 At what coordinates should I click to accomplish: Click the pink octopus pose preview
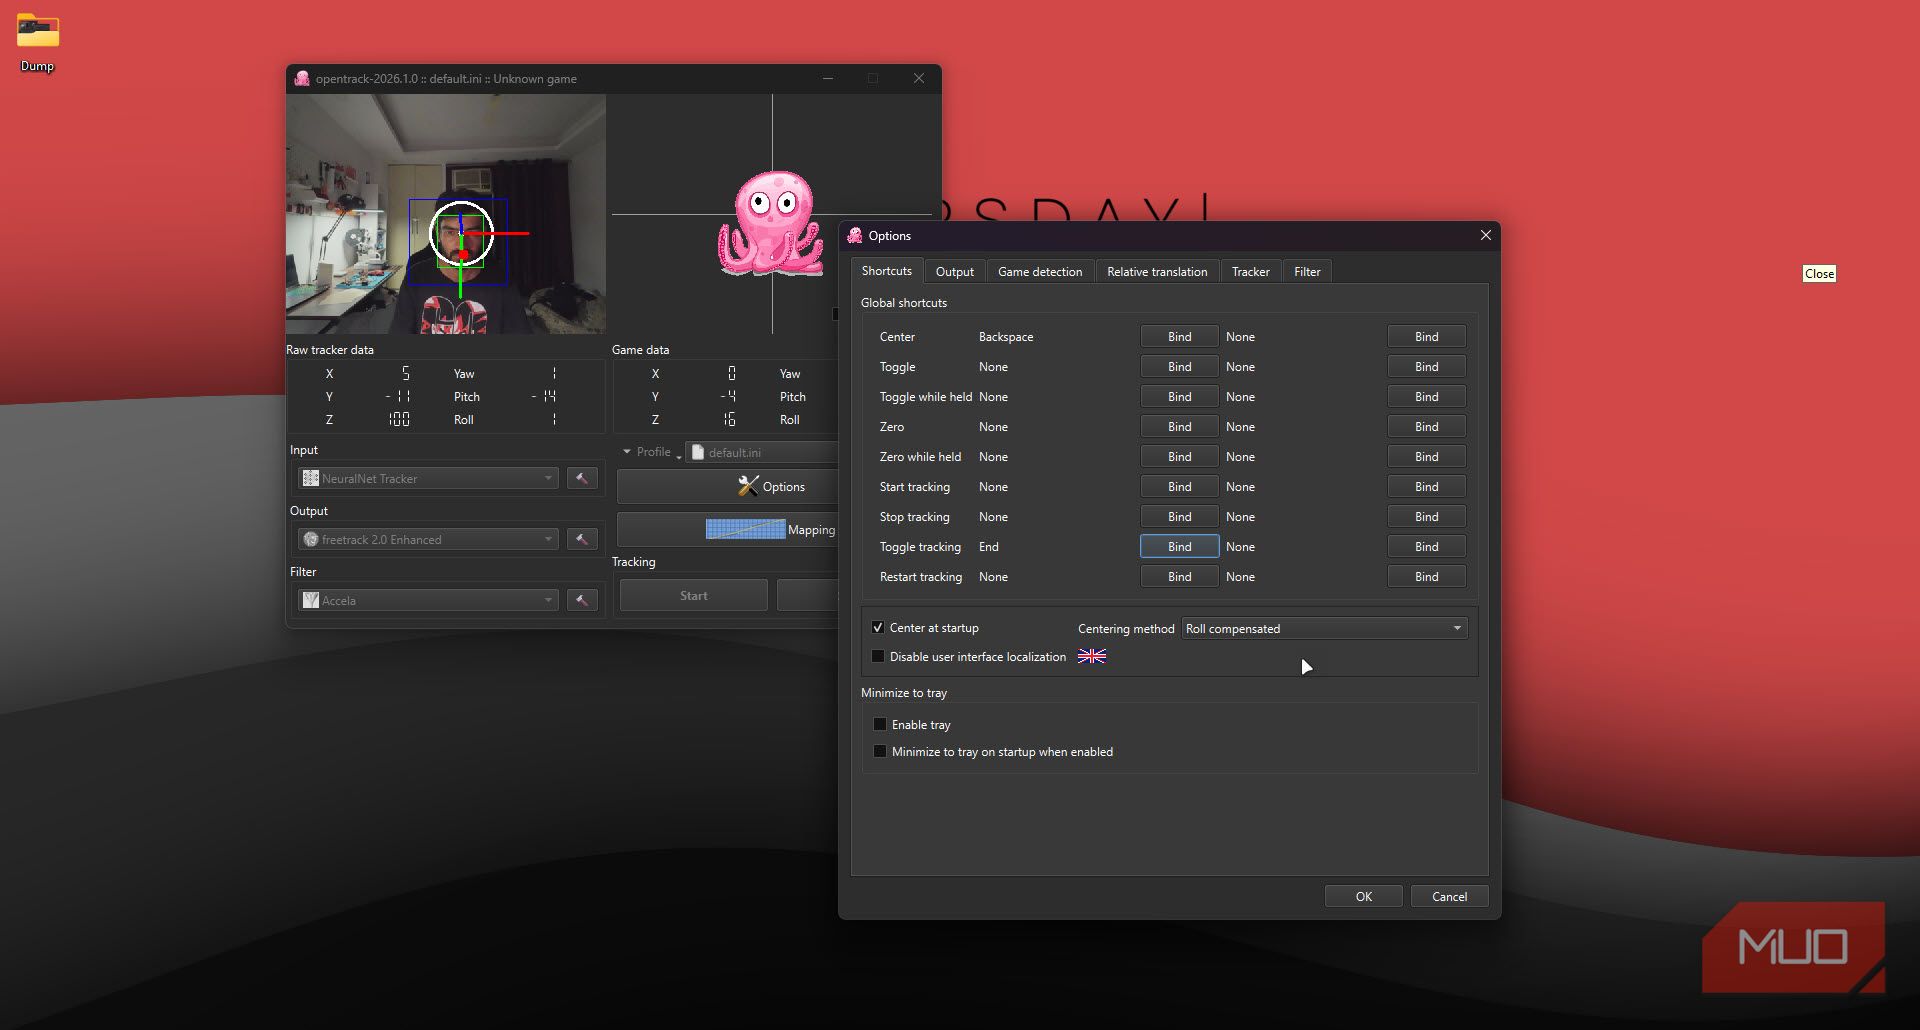[x=770, y=224]
